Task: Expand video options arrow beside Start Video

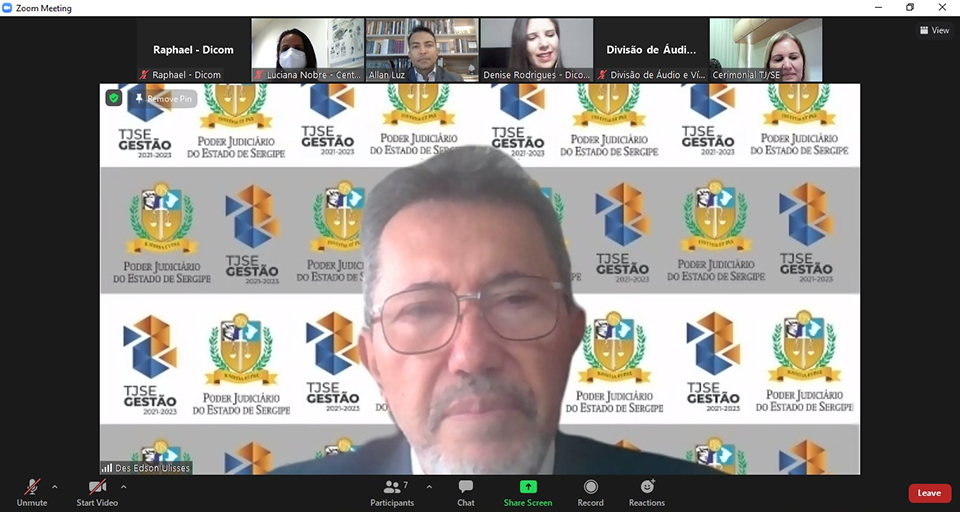Action: click(x=128, y=487)
